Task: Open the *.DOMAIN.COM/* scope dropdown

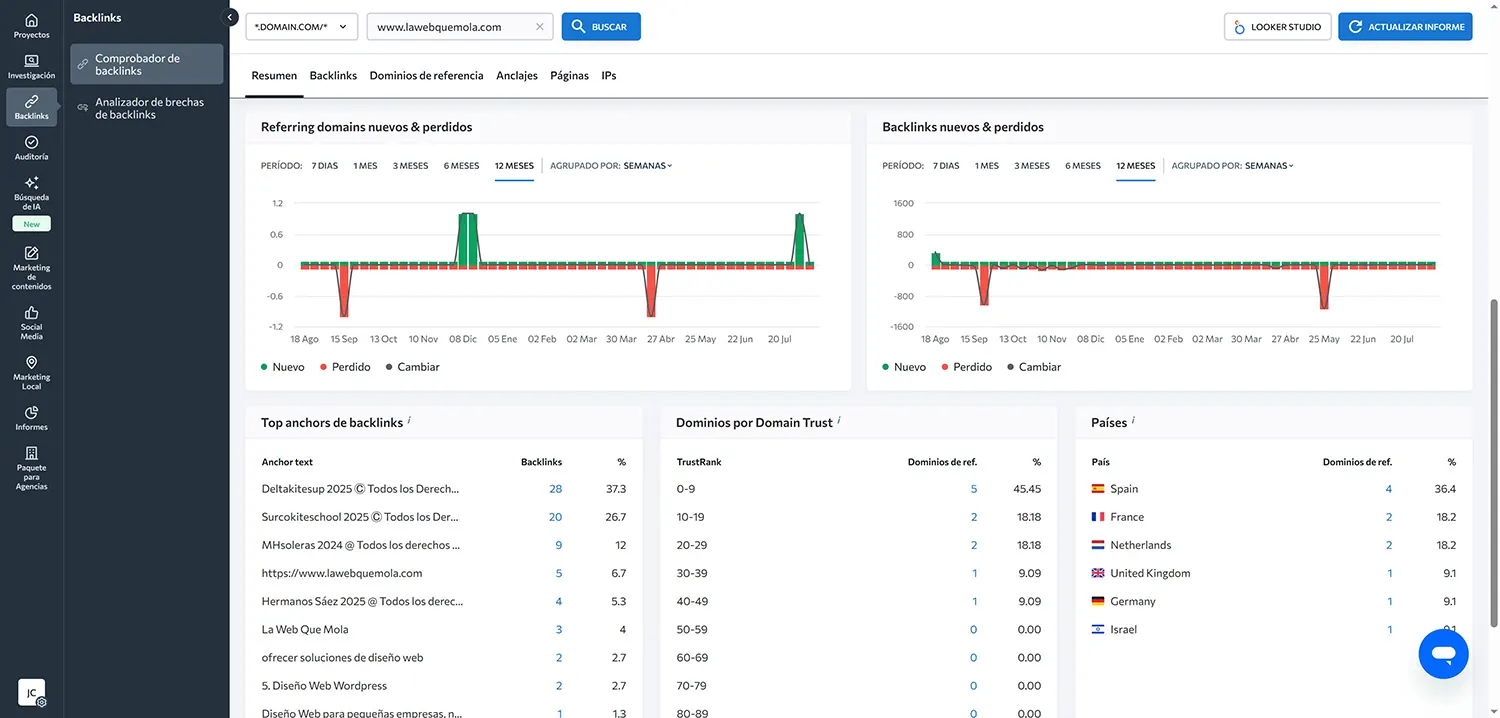Action: (301, 27)
